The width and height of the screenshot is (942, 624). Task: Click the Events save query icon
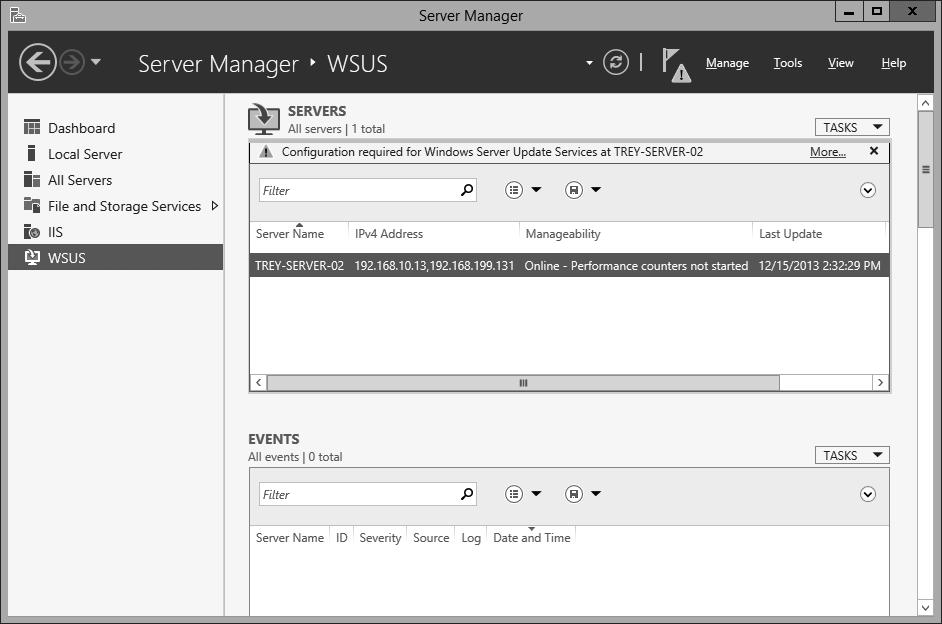pos(574,494)
